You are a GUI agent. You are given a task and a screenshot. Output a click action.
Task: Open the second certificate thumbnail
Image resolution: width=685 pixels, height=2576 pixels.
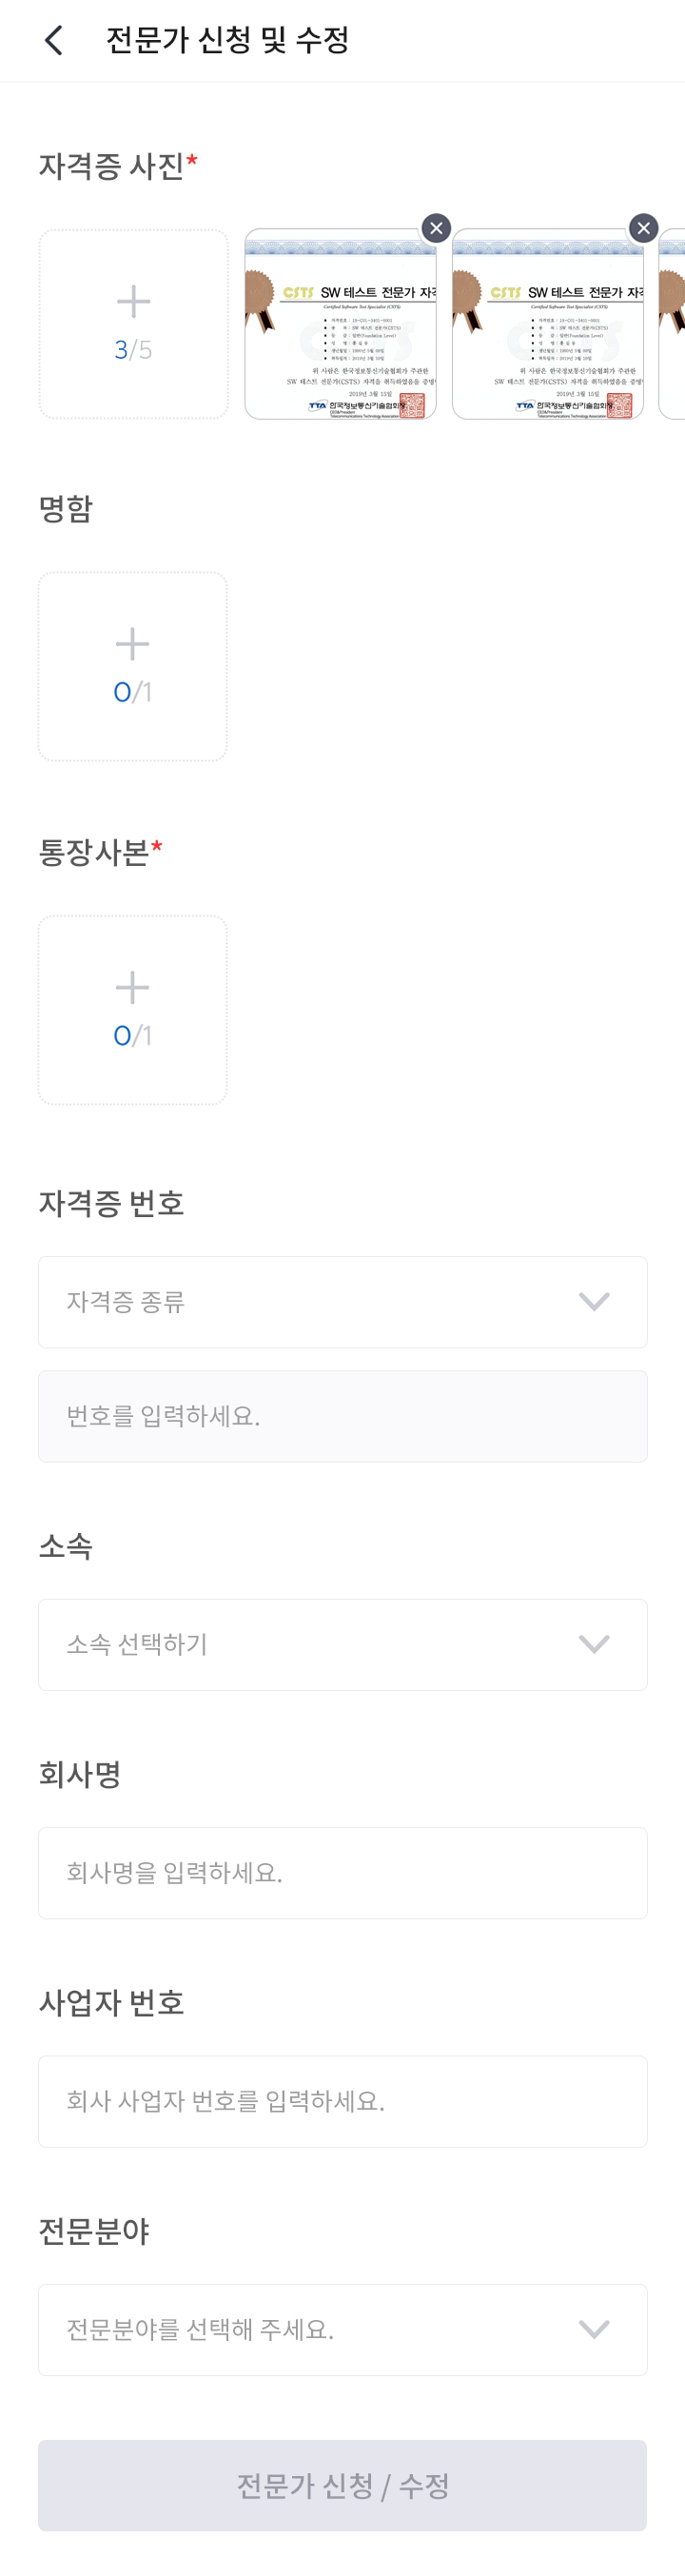547,330
